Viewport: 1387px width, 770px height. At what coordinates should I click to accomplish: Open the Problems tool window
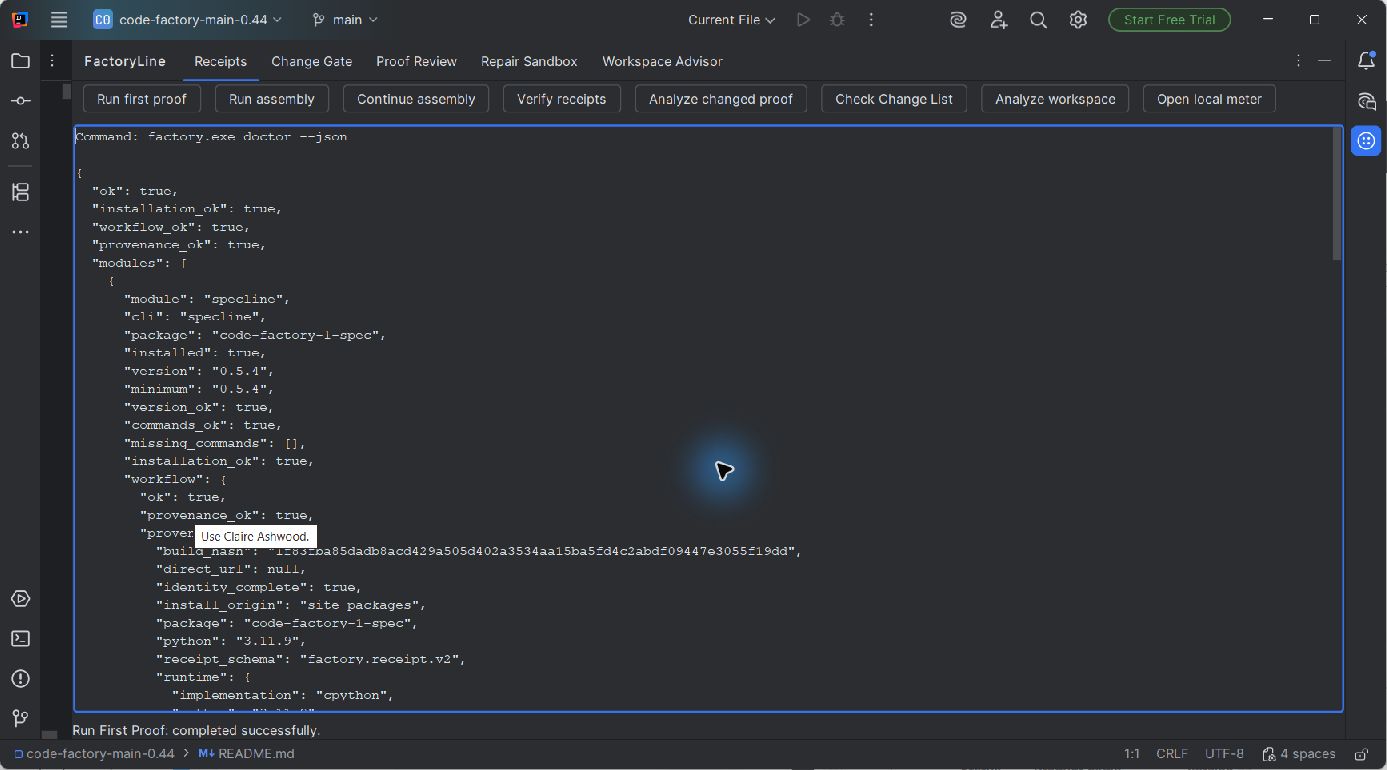[20, 679]
